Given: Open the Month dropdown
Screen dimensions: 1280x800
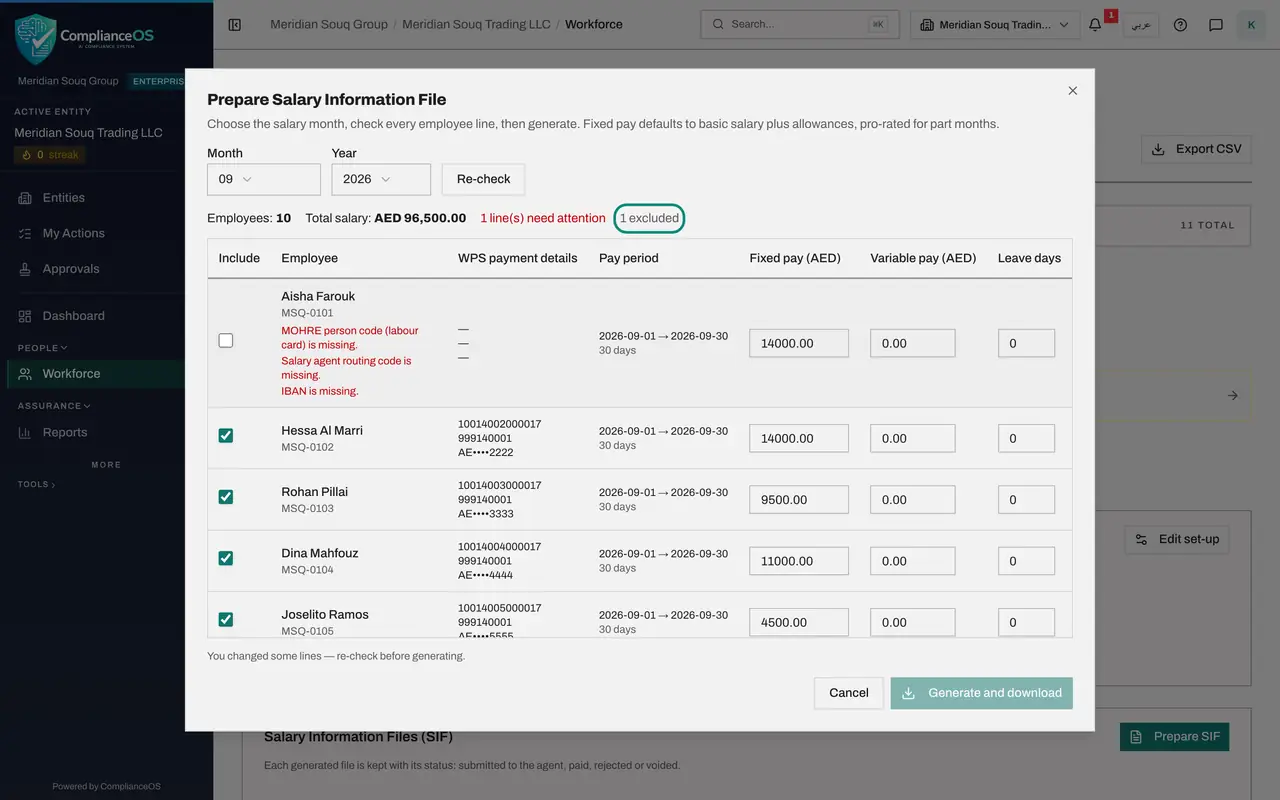Looking at the screenshot, I should (264, 179).
